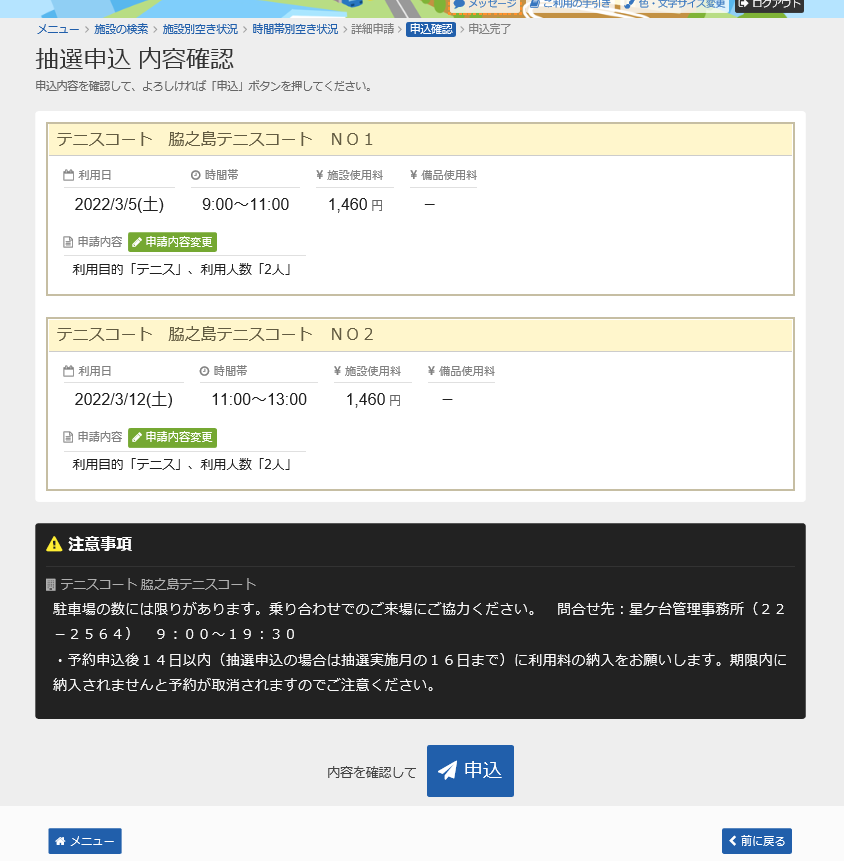Viewport: 844px width, 861px height.
Task: Go back with the 前に戻る button
Action: point(757,841)
